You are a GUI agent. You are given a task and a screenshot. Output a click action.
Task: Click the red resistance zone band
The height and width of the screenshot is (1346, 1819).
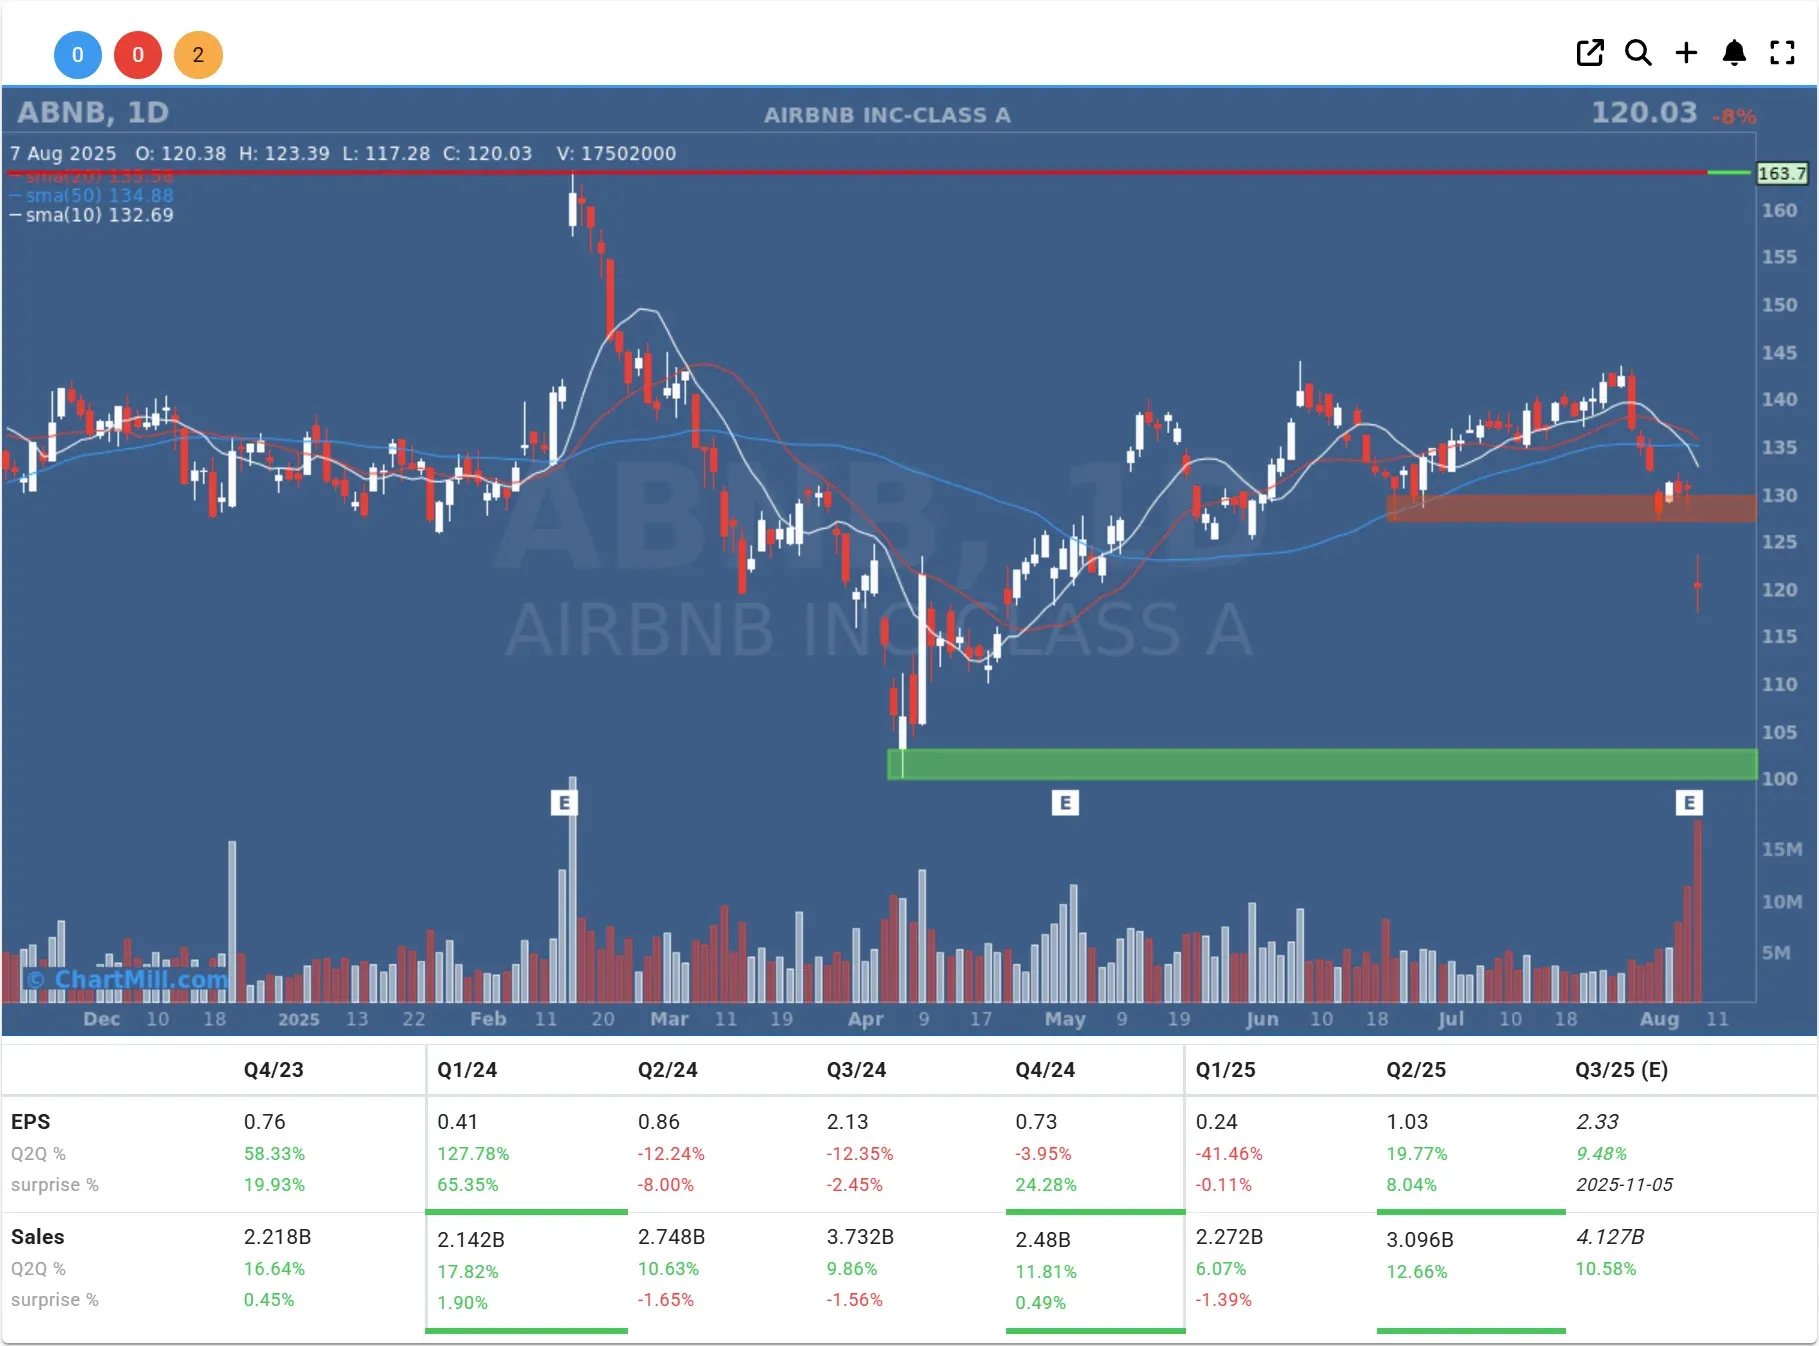click(x=1571, y=508)
